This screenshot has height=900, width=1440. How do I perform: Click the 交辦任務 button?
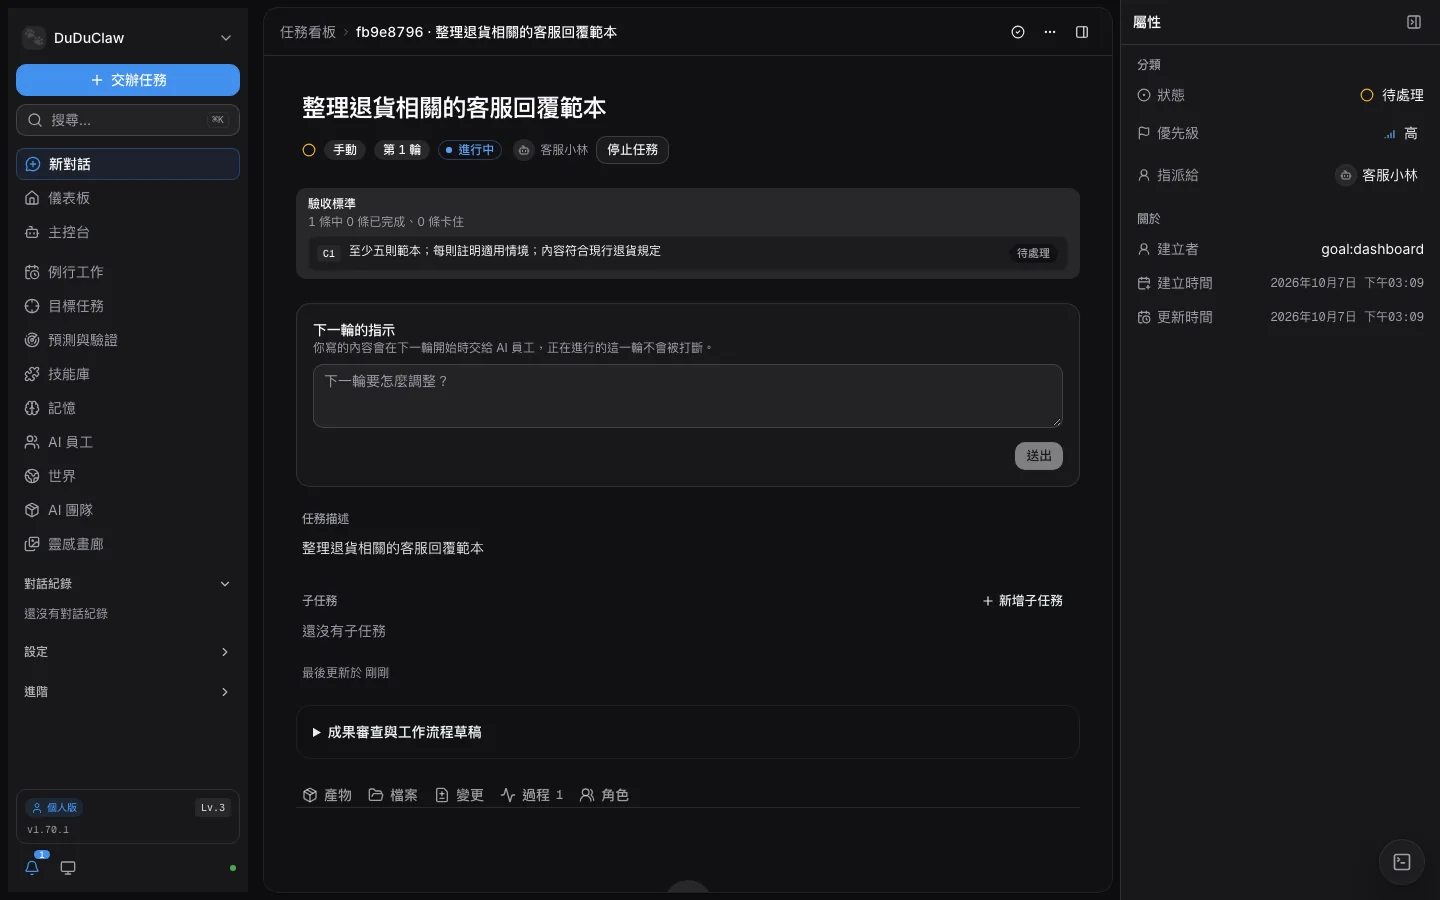coord(128,80)
